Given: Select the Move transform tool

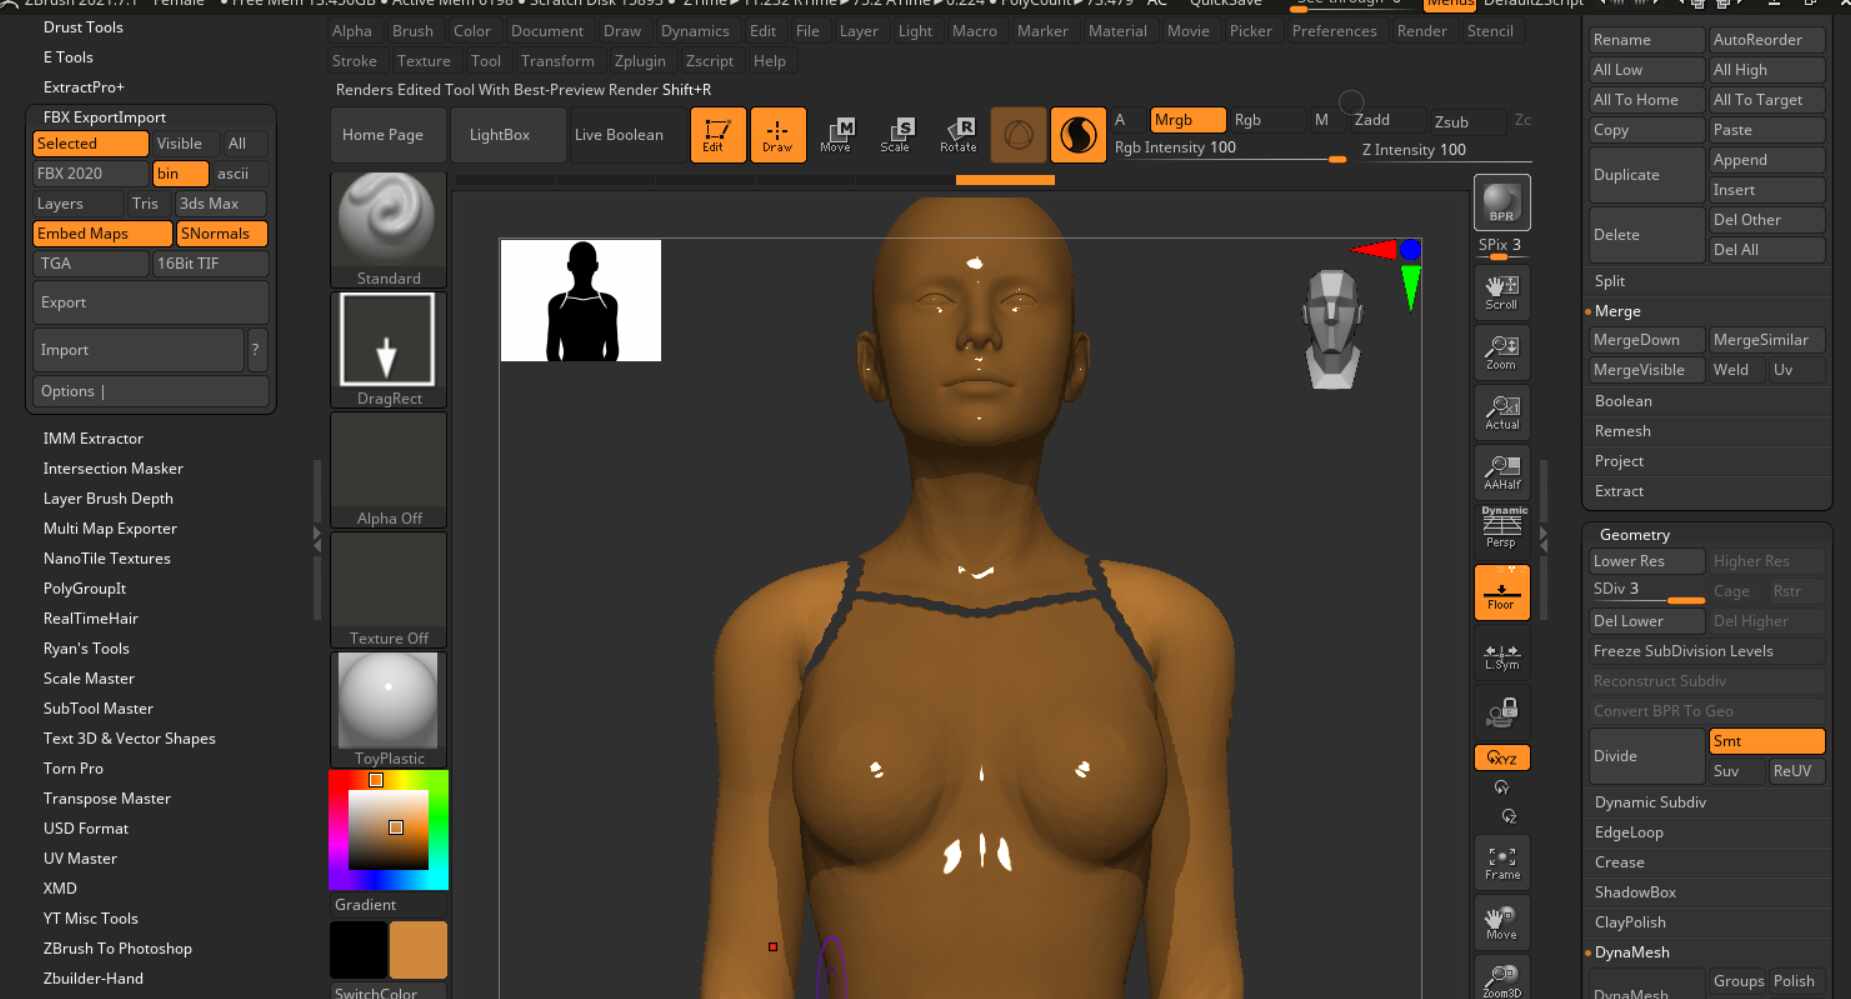Looking at the screenshot, I should pyautogui.click(x=836, y=134).
